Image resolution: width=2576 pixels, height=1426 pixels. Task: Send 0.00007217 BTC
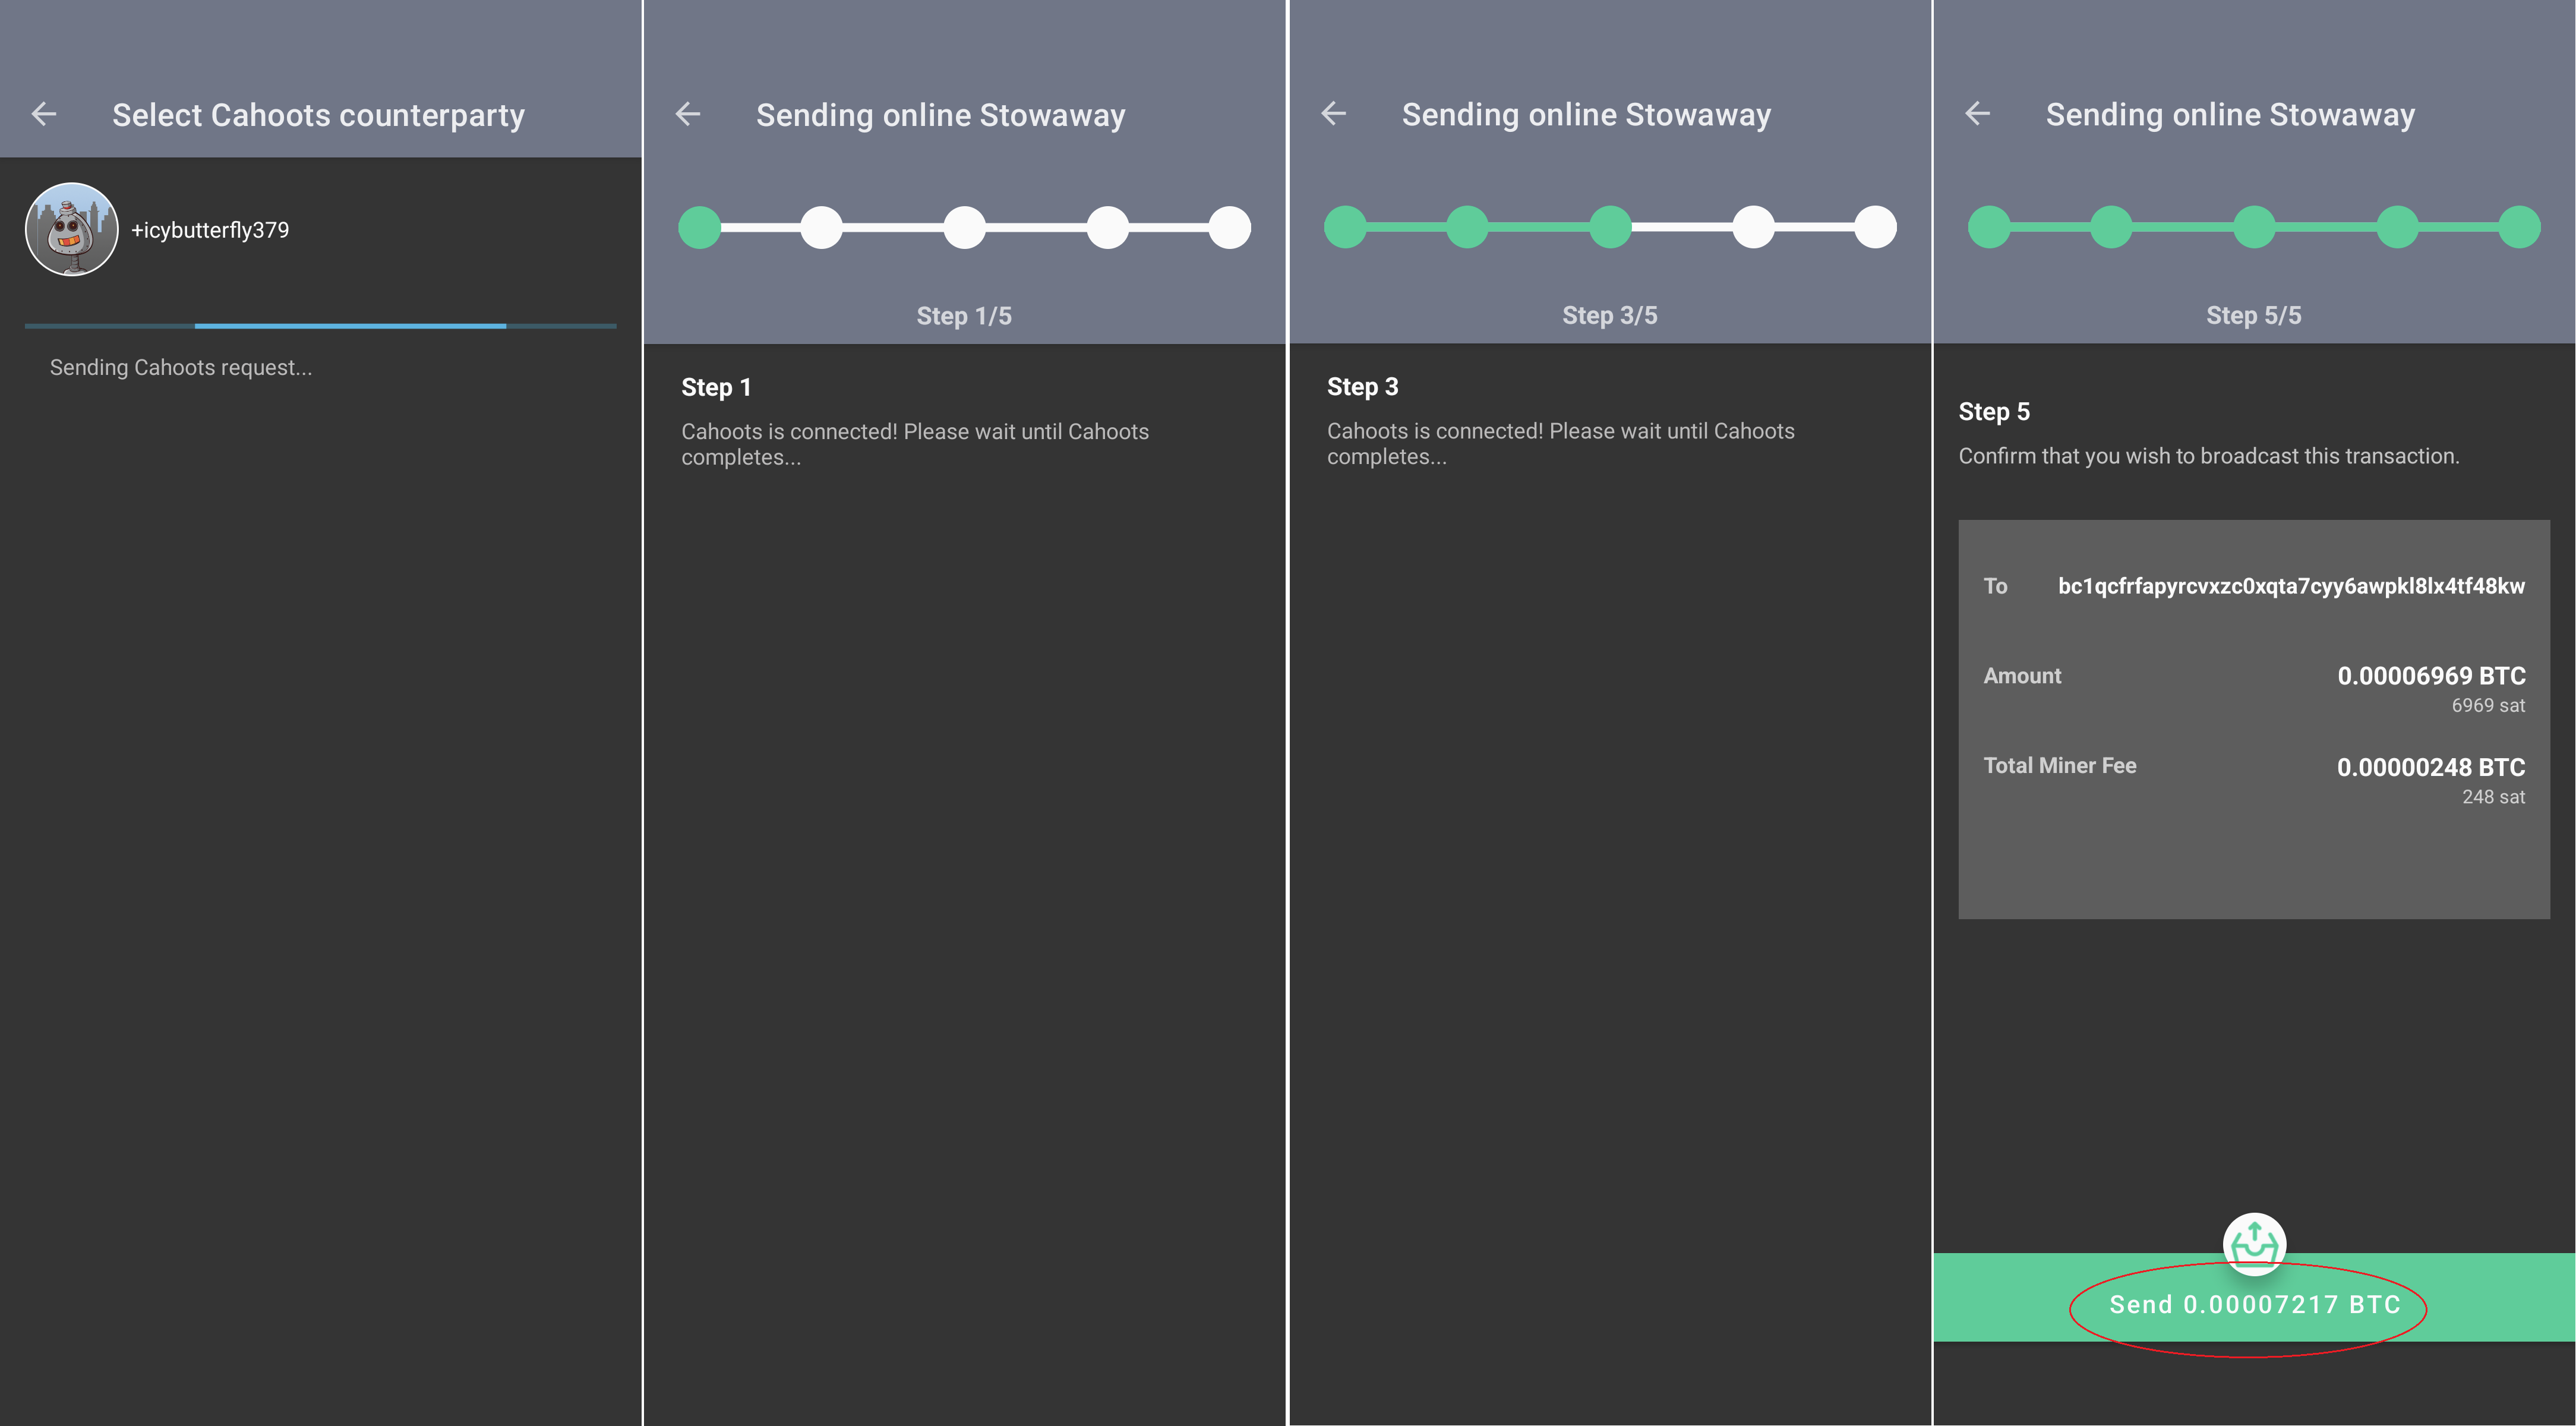[x=2254, y=1304]
